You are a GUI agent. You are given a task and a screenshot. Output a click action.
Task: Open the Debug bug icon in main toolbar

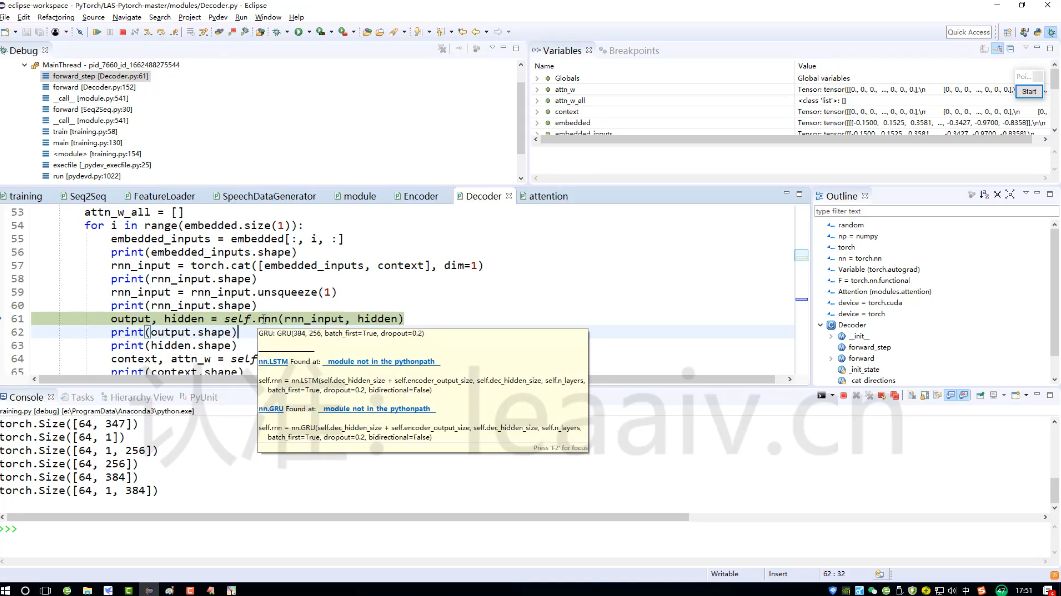tap(276, 32)
